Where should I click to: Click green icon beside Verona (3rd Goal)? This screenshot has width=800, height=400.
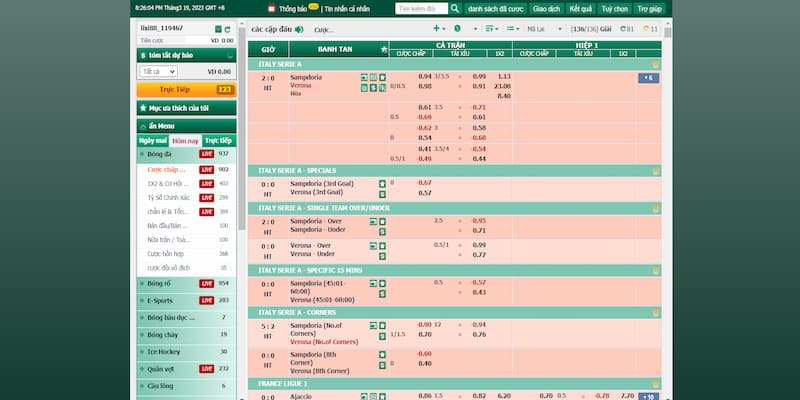(x=382, y=194)
